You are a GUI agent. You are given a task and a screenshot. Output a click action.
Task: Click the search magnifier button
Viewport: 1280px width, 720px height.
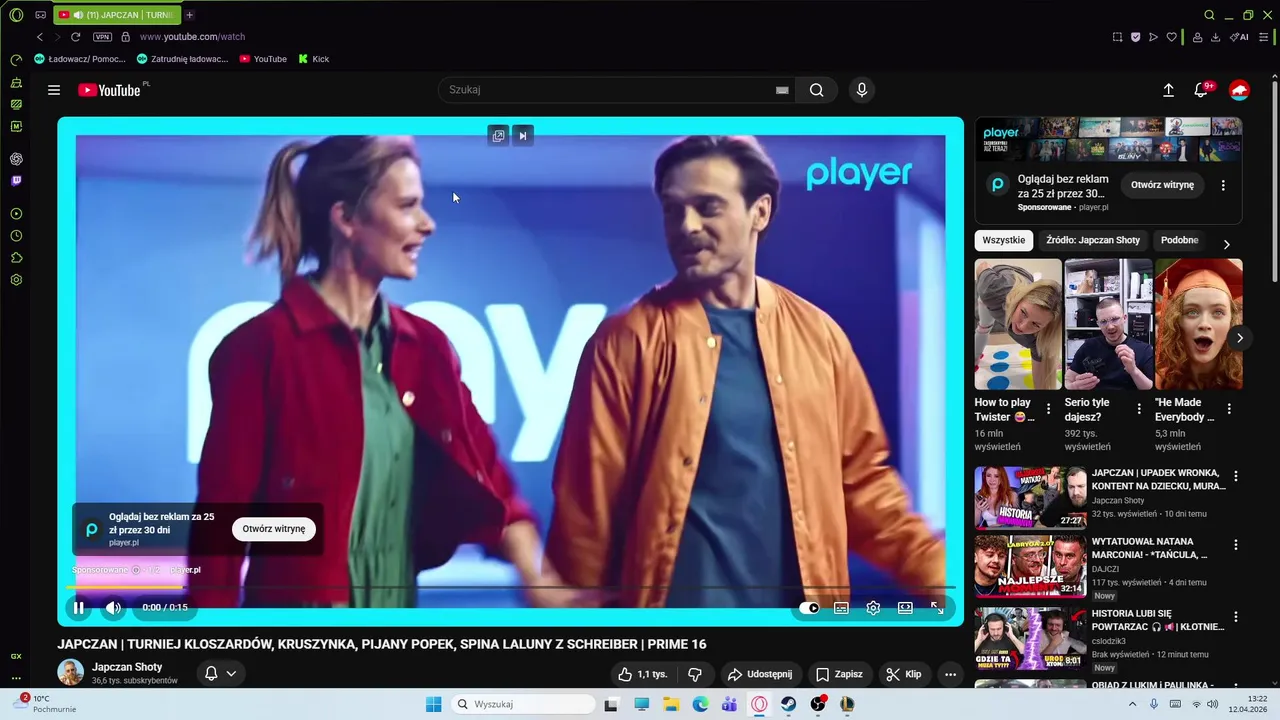coord(817,90)
